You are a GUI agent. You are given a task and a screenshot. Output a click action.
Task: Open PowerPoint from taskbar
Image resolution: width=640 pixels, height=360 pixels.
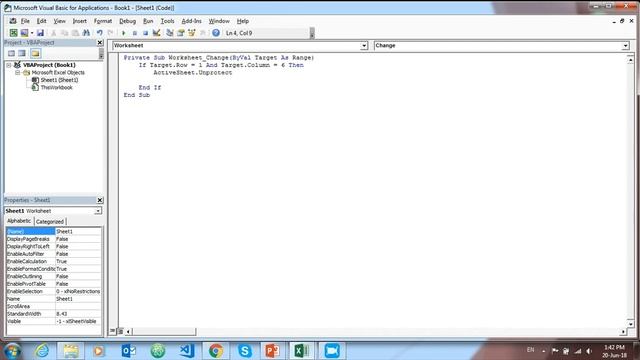pyautogui.click(x=272, y=351)
